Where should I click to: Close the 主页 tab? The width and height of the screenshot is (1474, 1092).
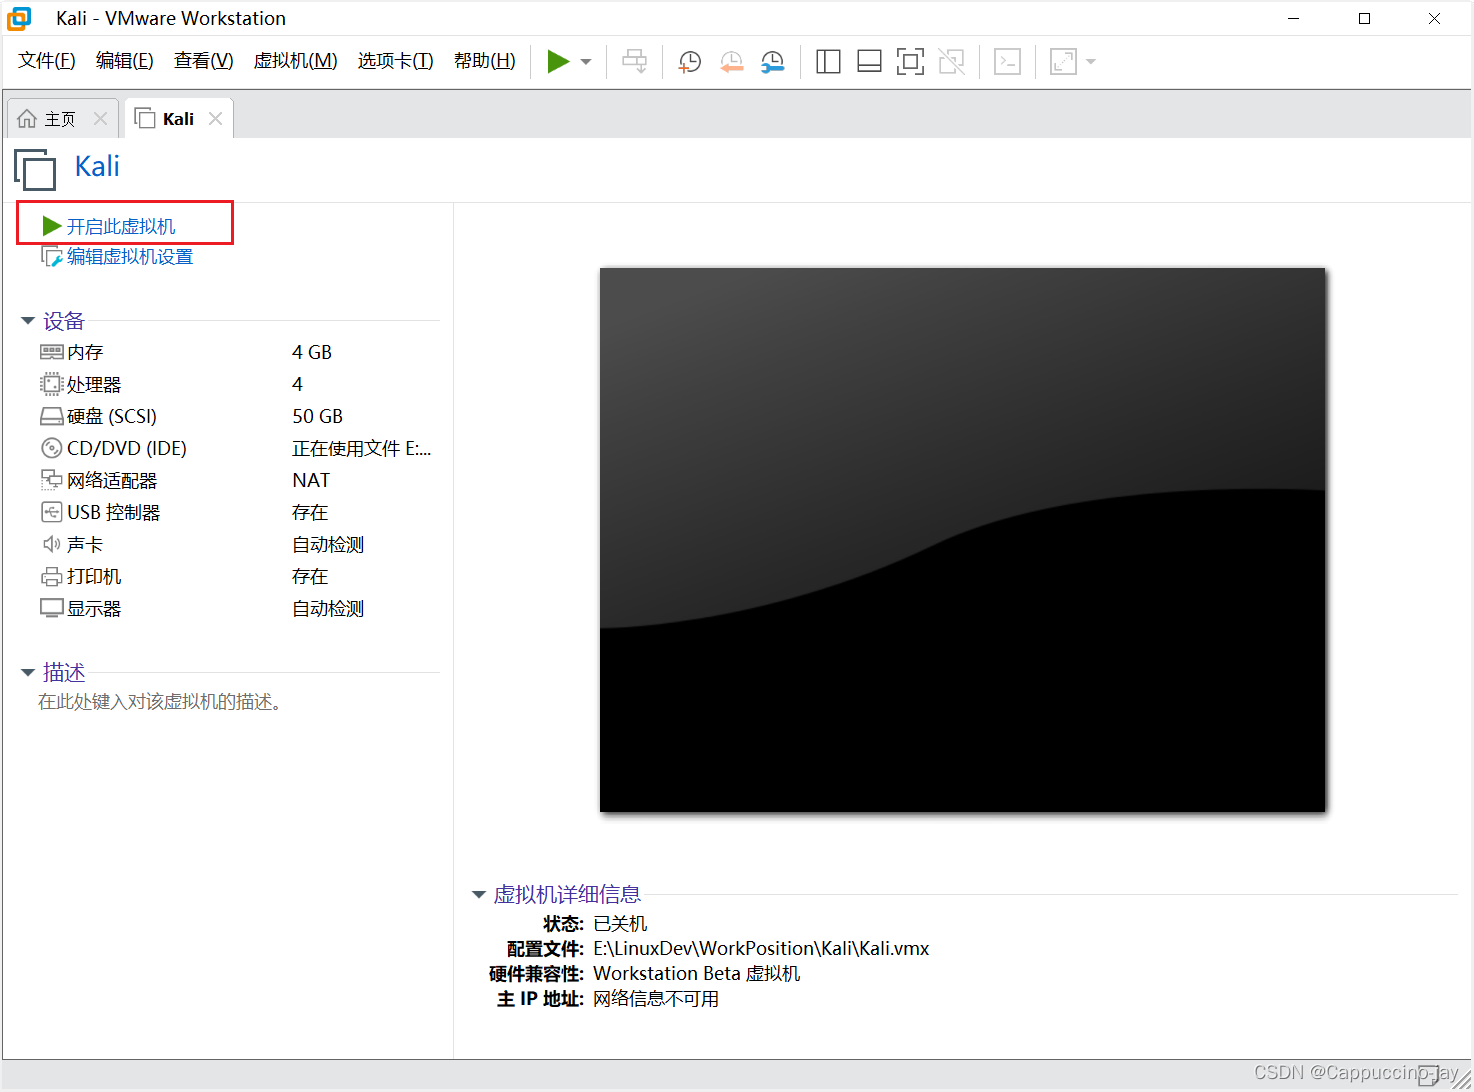click(x=100, y=119)
